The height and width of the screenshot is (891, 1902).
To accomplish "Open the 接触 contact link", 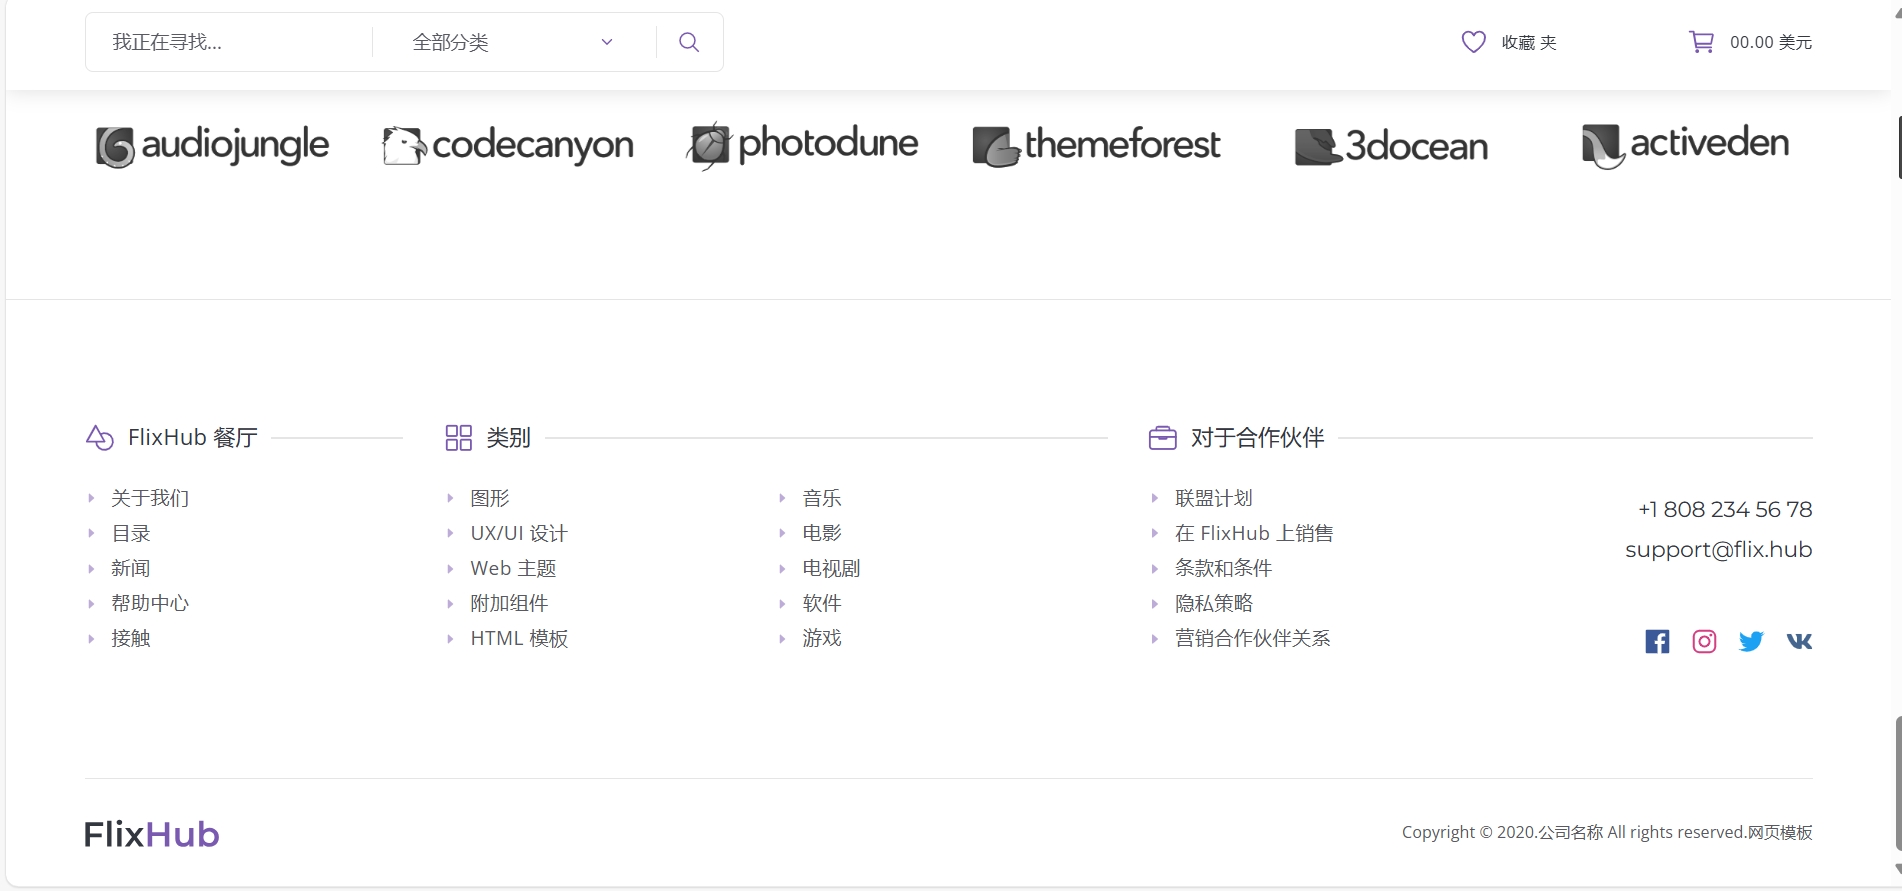I will (131, 638).
